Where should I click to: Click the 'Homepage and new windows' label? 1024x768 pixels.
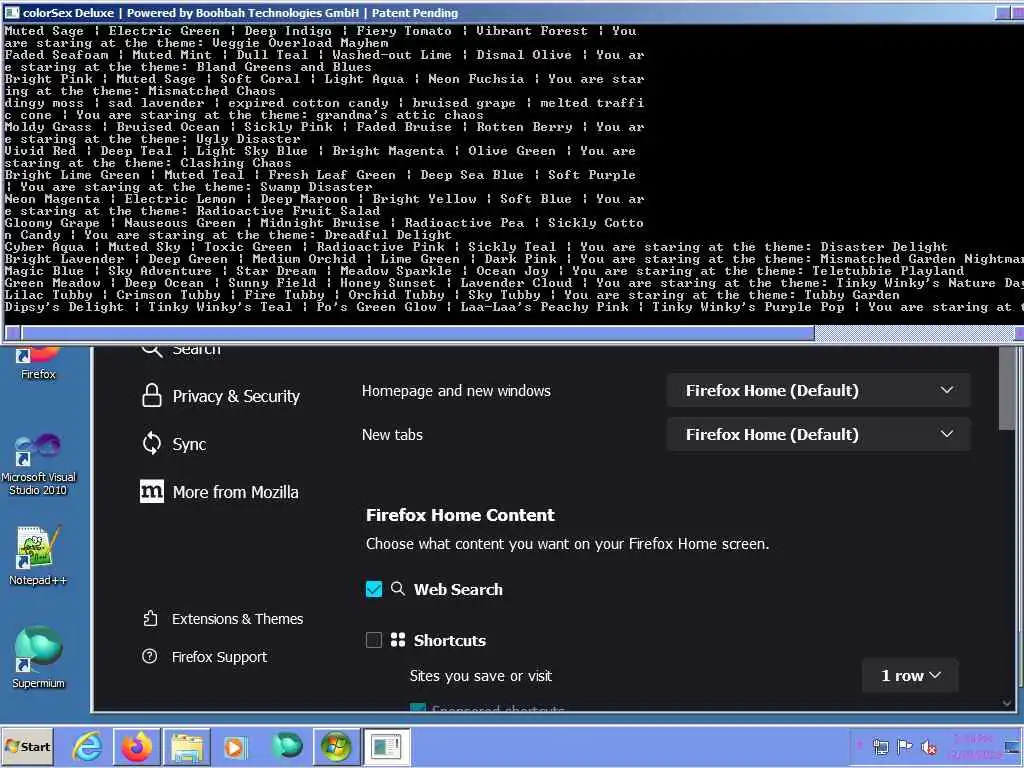456,391
